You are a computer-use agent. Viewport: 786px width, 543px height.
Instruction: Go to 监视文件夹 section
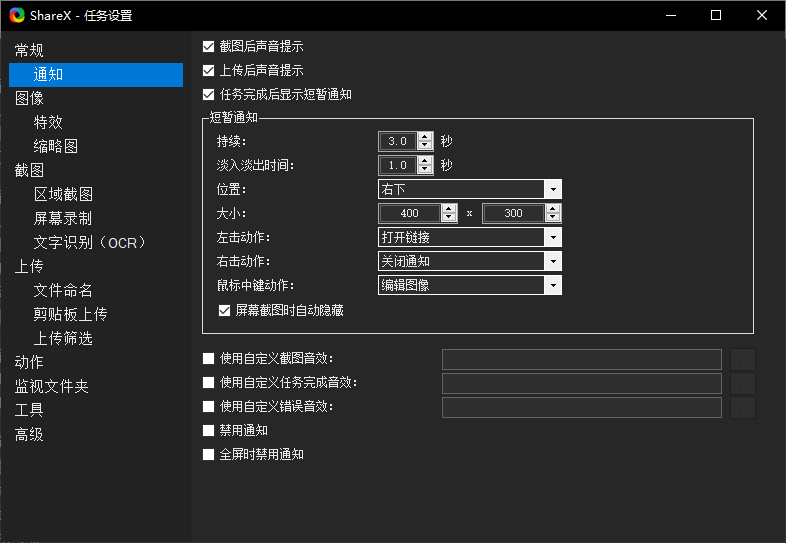[51, 386]
